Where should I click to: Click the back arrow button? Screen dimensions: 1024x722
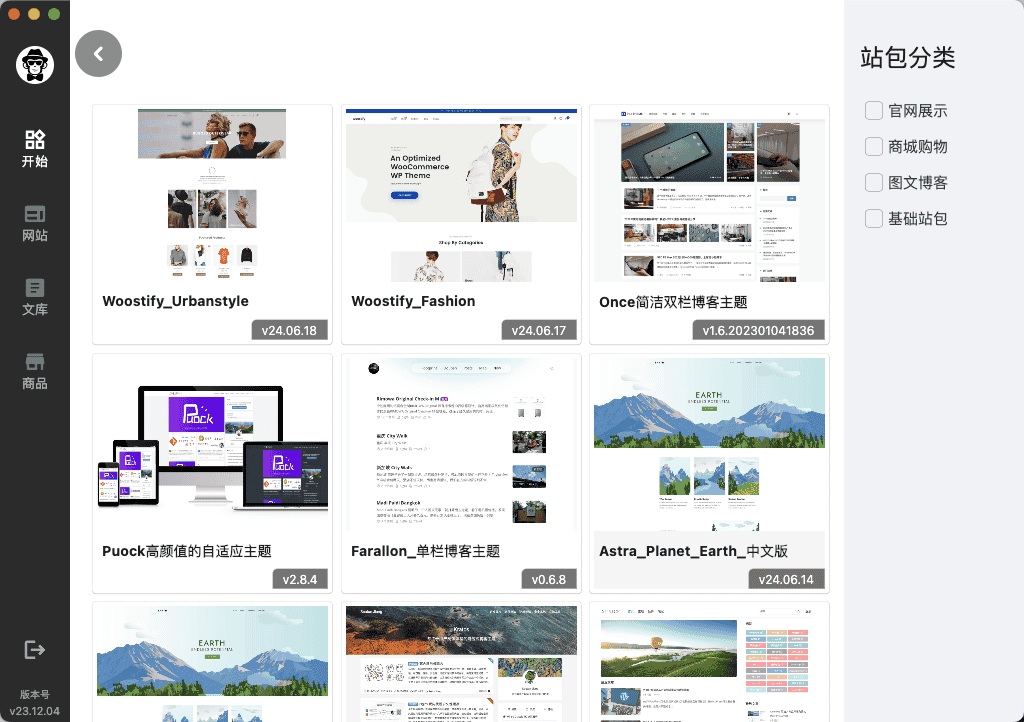coord(99,54)
